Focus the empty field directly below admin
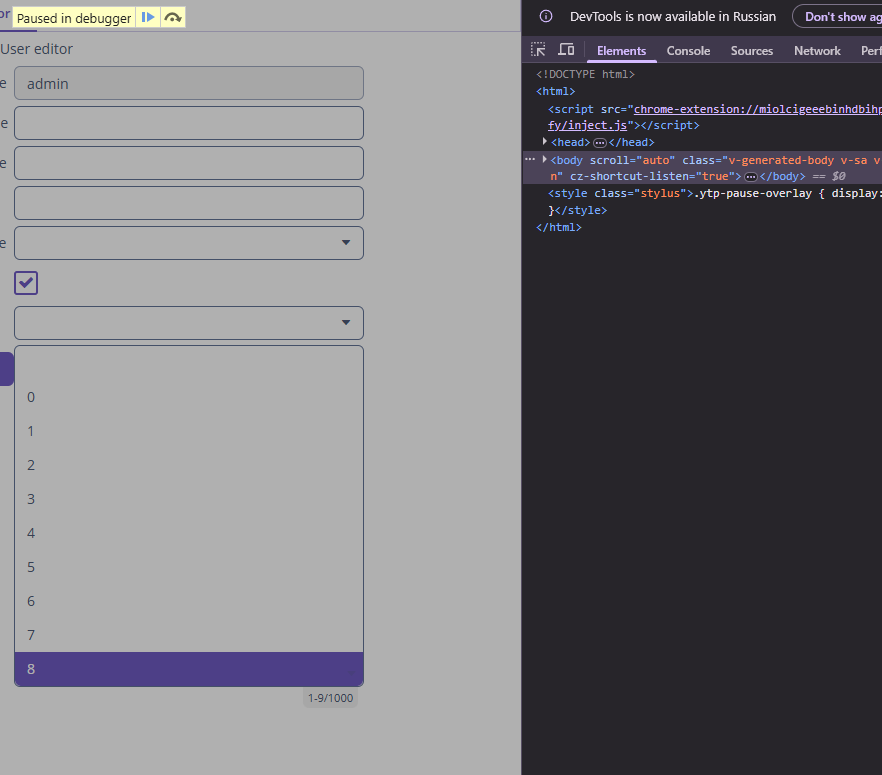This screenshot has width=882, height=775. coord(189,123)
